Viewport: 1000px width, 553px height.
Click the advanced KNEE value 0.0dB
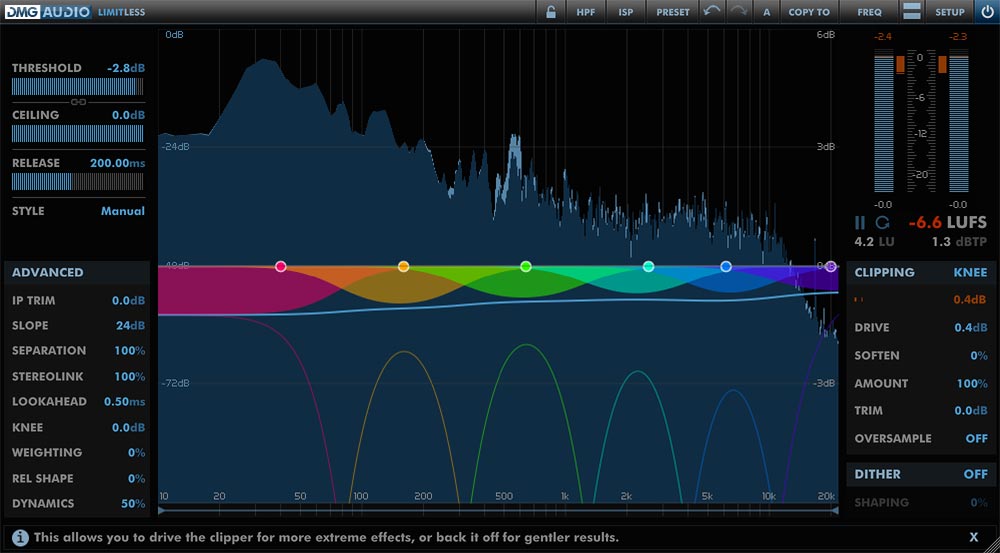tap(128, 427)
